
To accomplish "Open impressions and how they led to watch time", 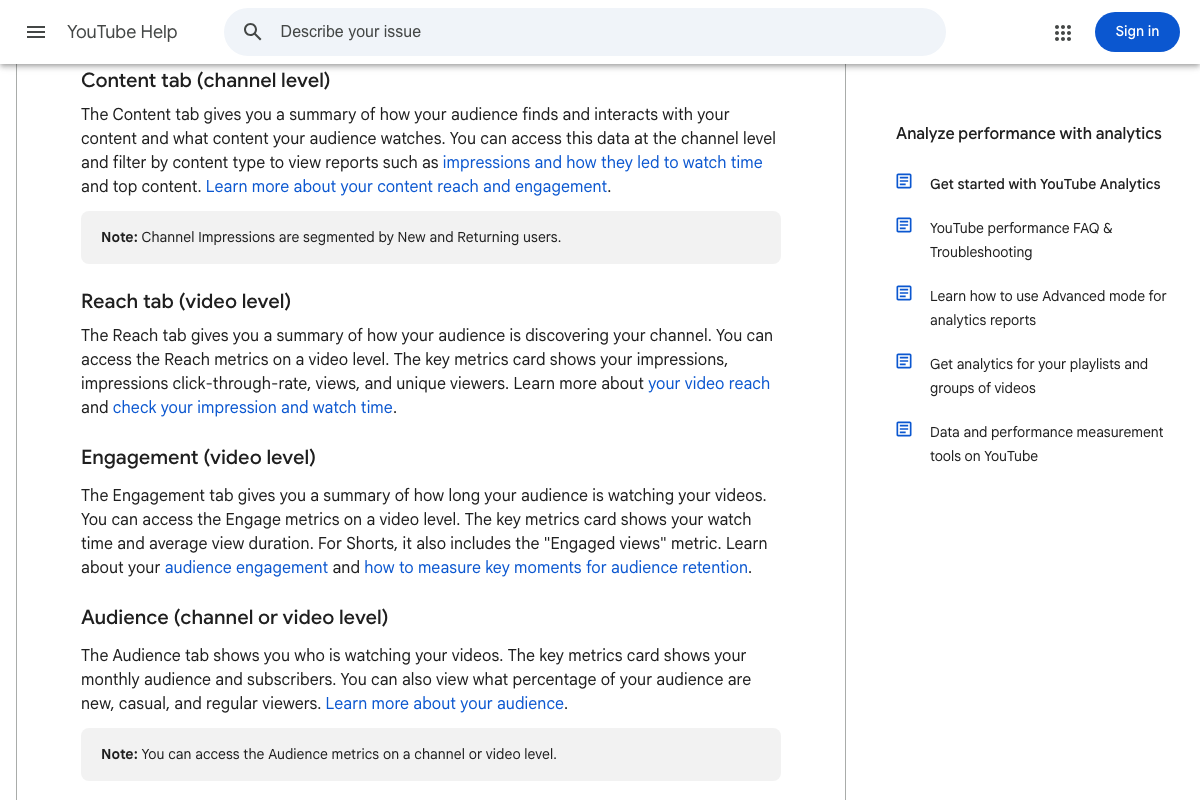I will (603, 162).
